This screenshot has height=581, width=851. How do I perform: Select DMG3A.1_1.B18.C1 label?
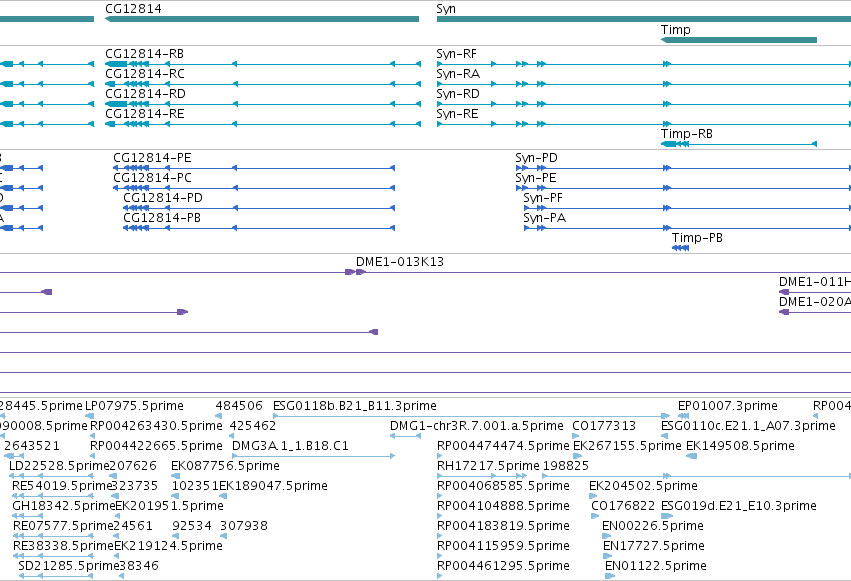[x=290, y=446]
